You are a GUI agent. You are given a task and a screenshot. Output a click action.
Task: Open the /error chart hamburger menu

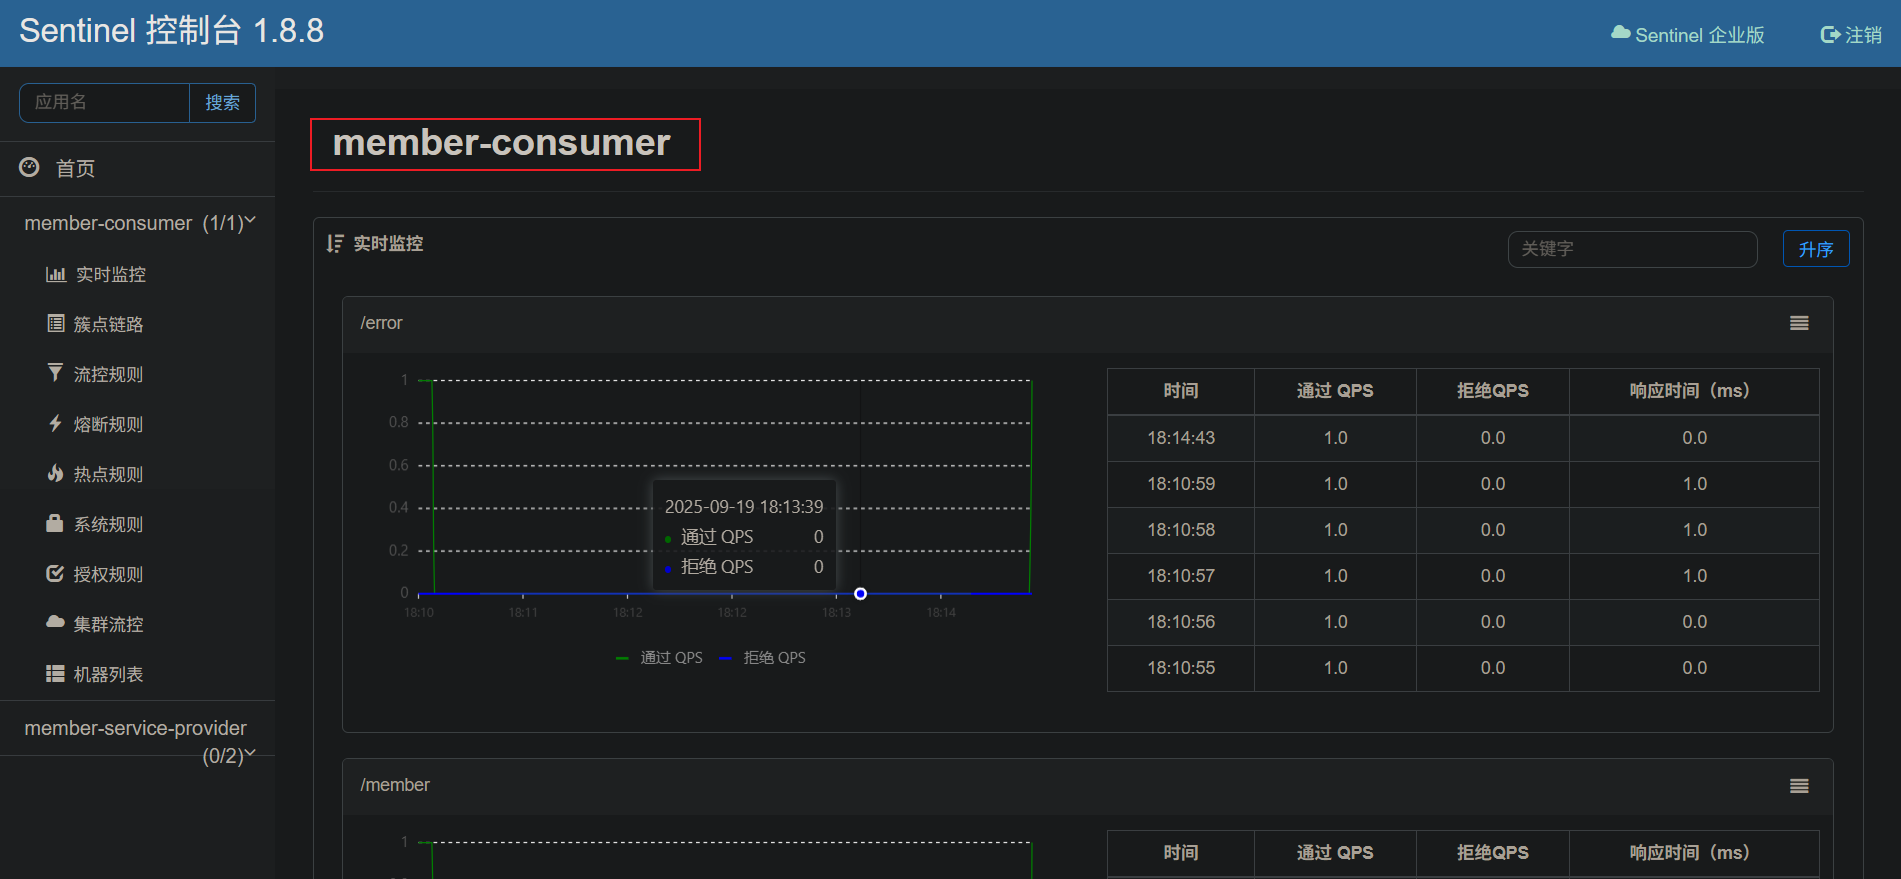[1799, 323]
